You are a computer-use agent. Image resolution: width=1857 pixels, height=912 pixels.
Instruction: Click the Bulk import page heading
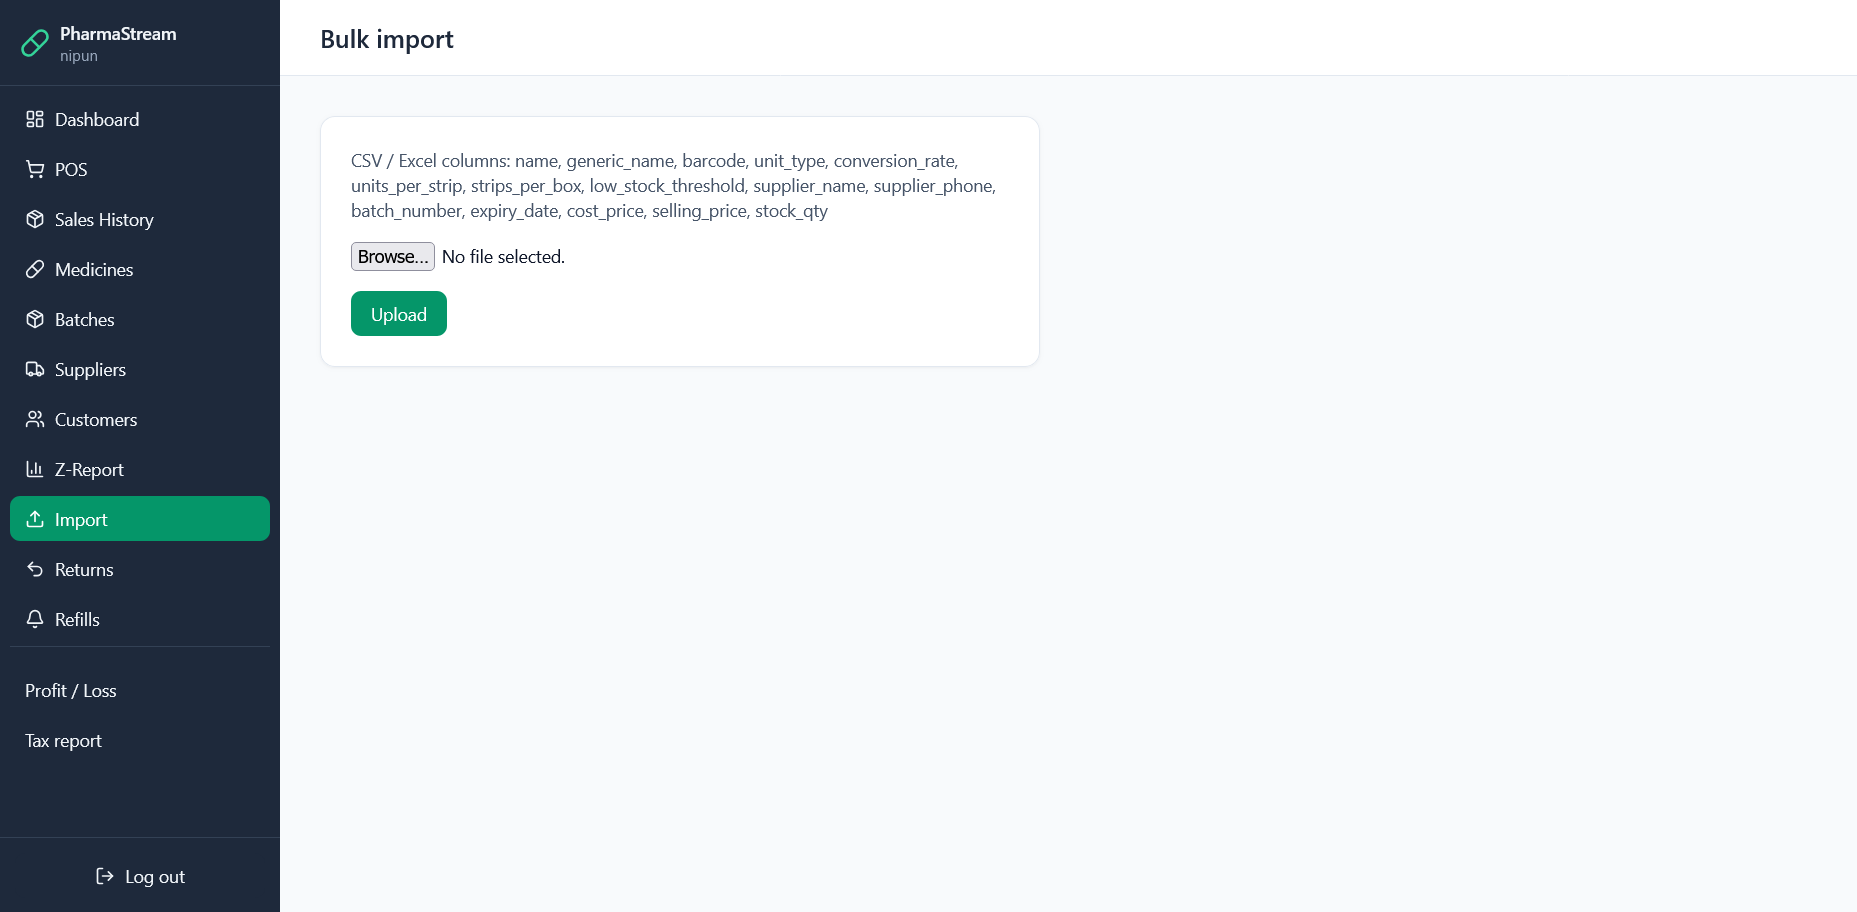[387, 39]
